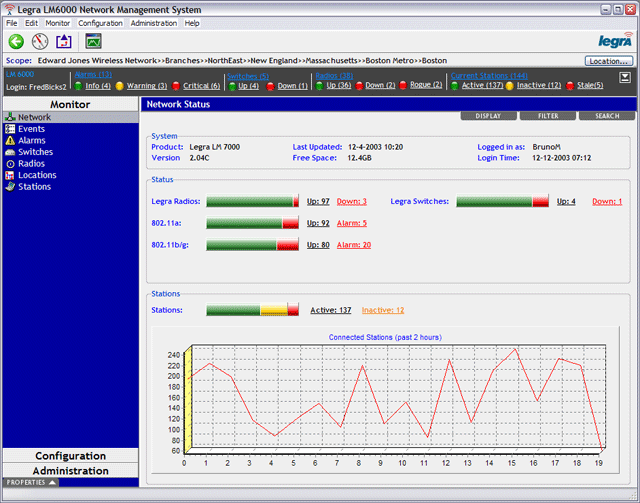The height and width of the screenshot is (503, 640).
Task: Open Radios in the Monitor sidebar
Action: (x=31, y=164)
